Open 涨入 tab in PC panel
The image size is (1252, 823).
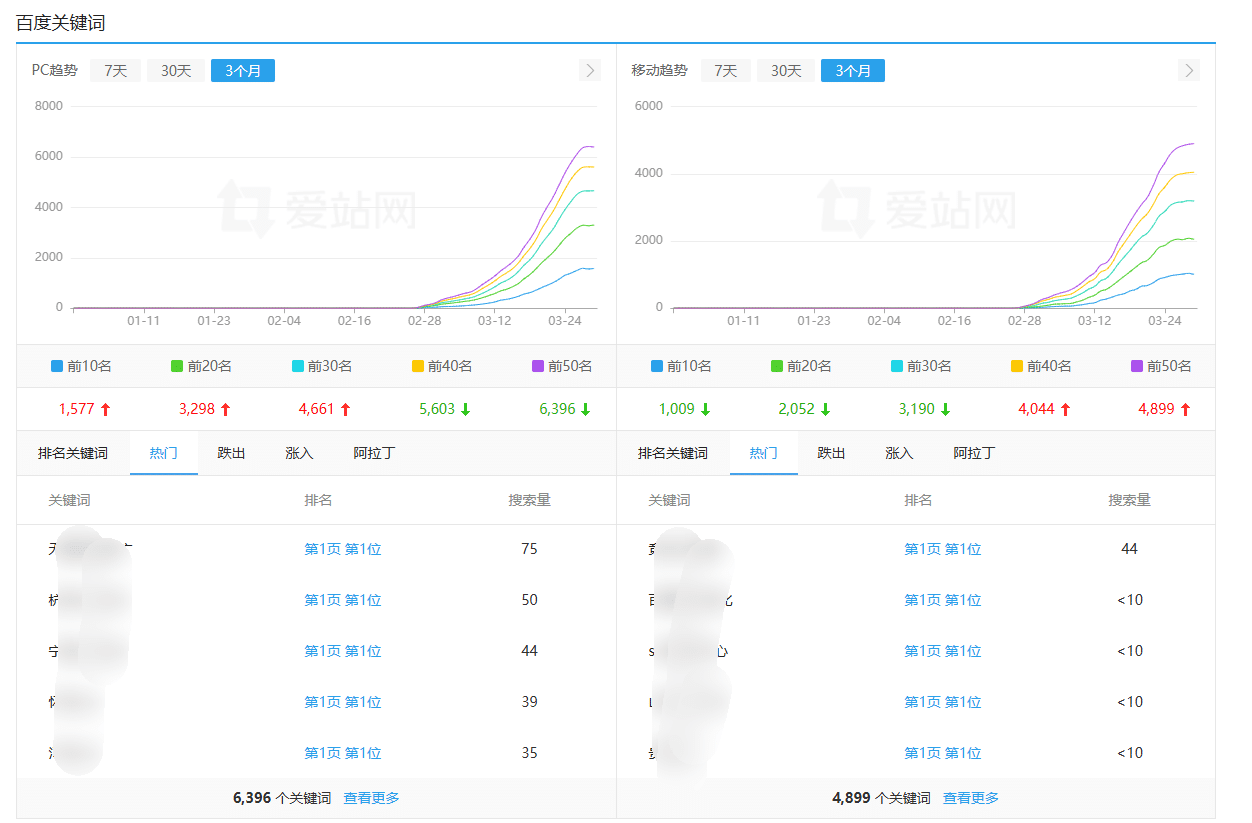pyautogui.click(x=299, y=453)
